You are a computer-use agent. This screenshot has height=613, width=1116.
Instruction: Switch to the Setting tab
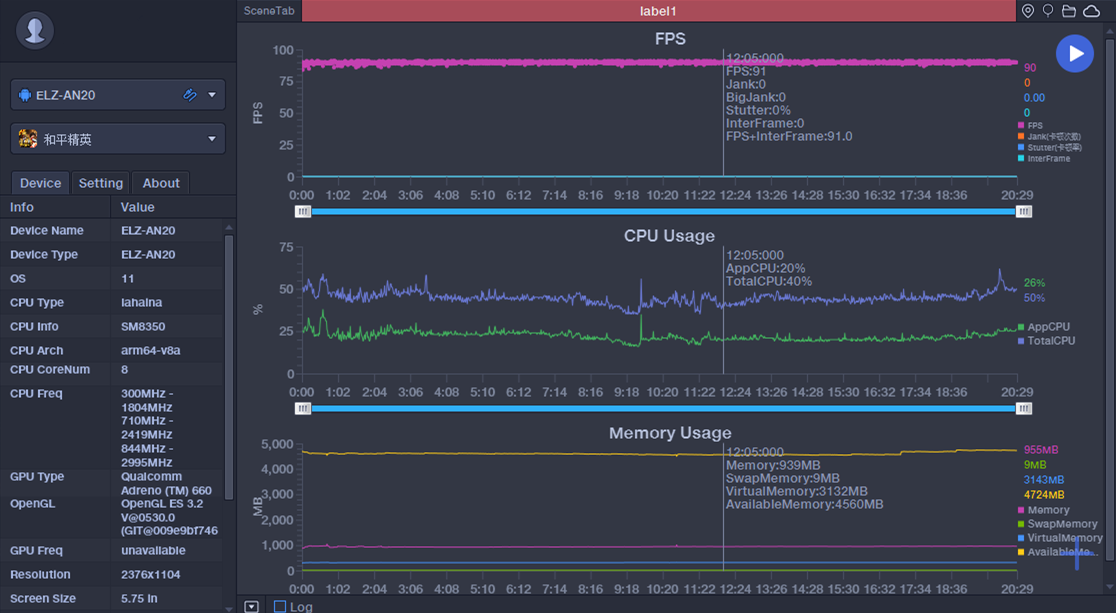101,183
